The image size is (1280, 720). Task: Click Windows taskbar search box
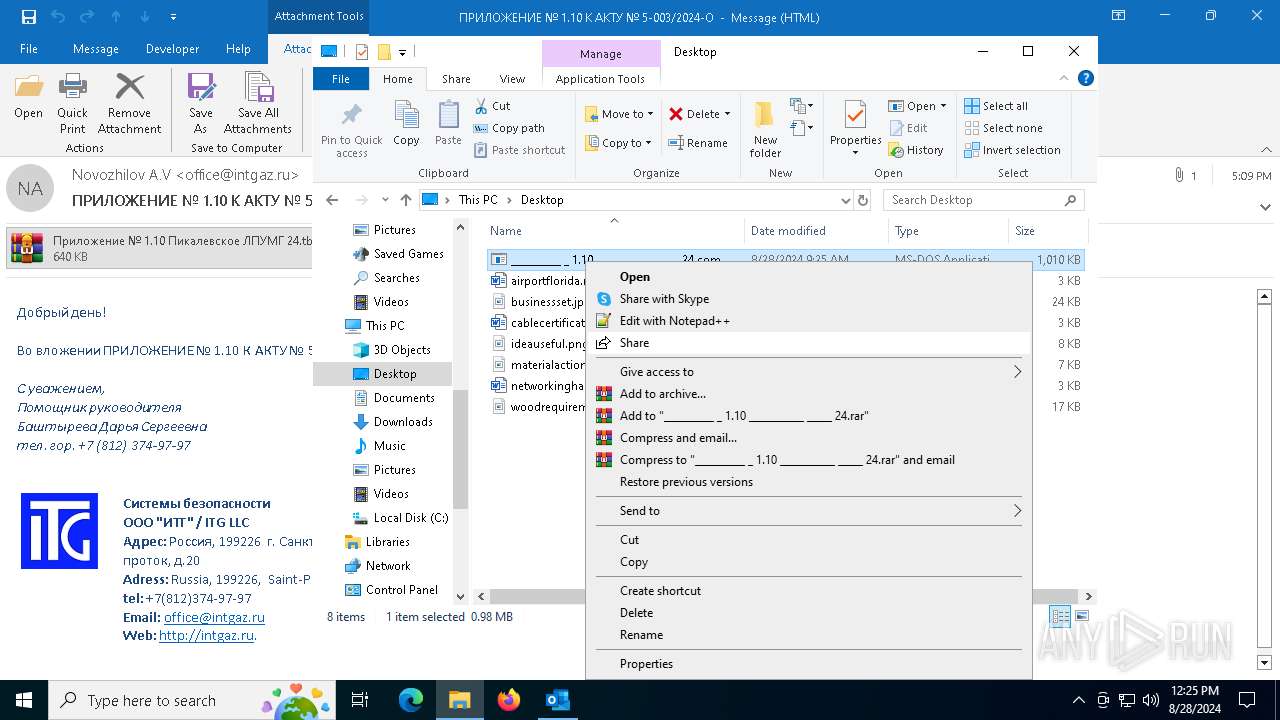tap(191, 700)
